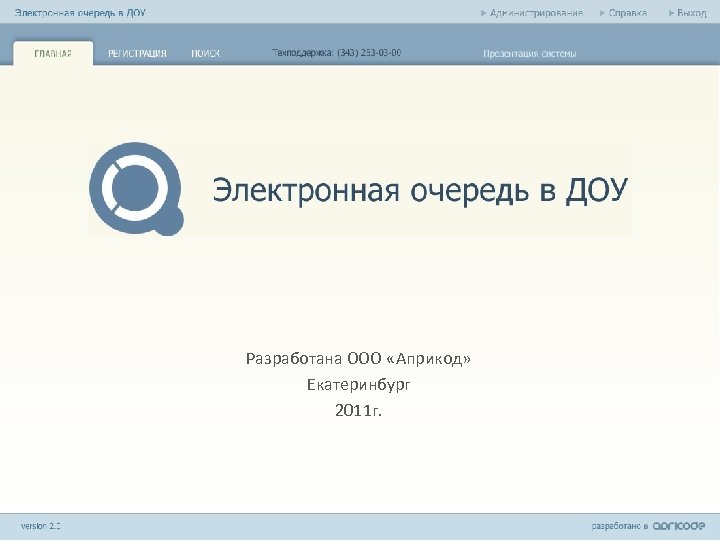This screenshot has height=540, width=720.
Task: Click the apricode logo in the footer
Action: pyautogui.click(x=679, y=525)
